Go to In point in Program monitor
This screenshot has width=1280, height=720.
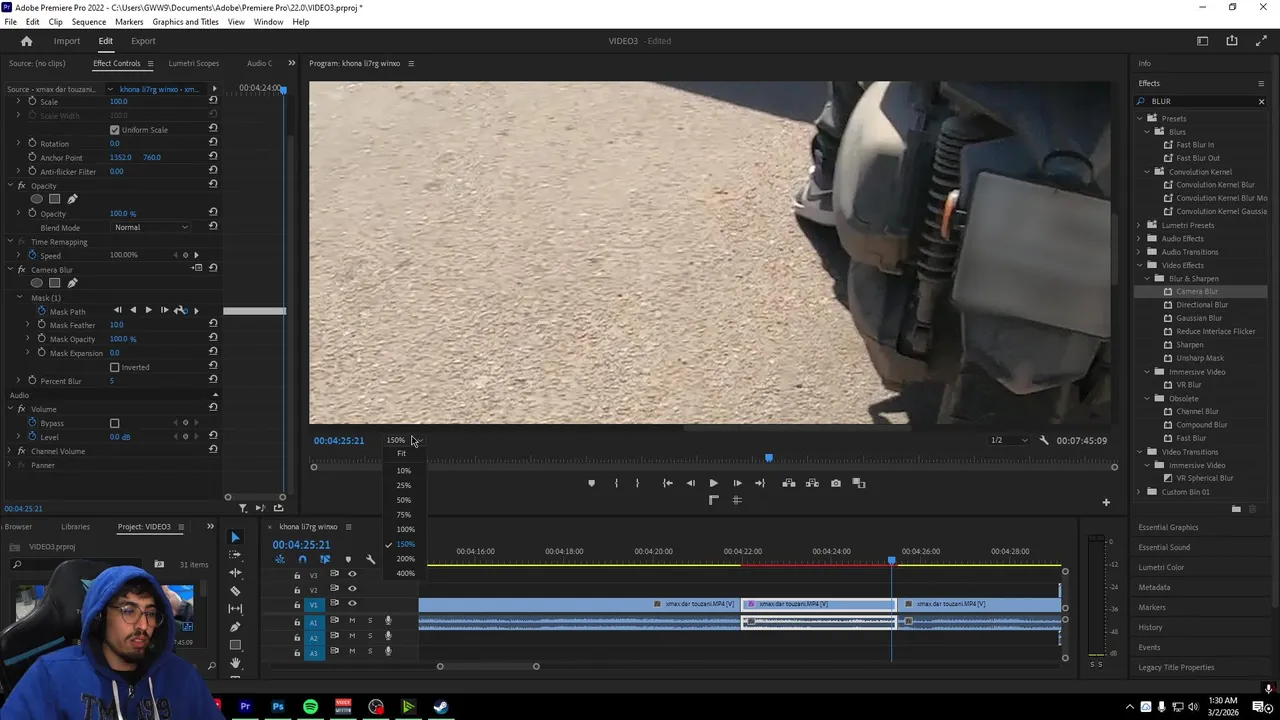coord(667,483)
